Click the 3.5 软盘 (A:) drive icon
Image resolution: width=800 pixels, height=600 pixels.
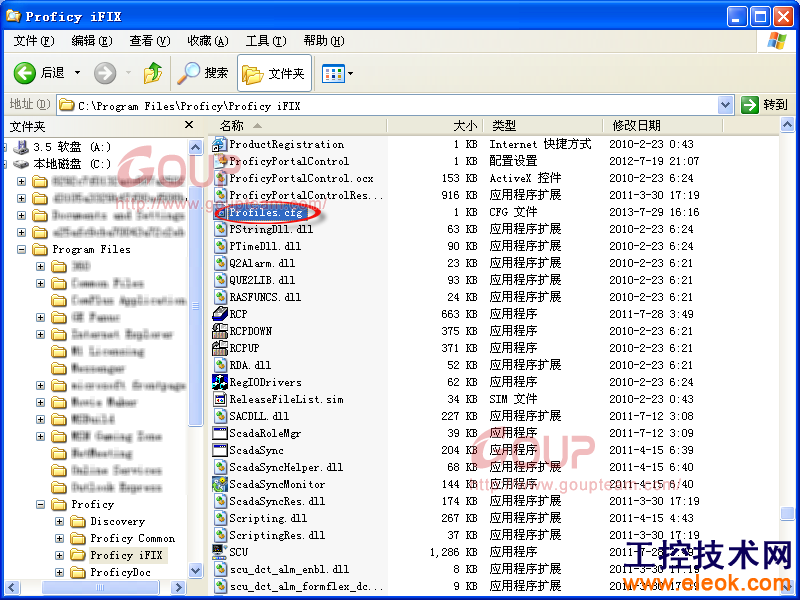21,147
